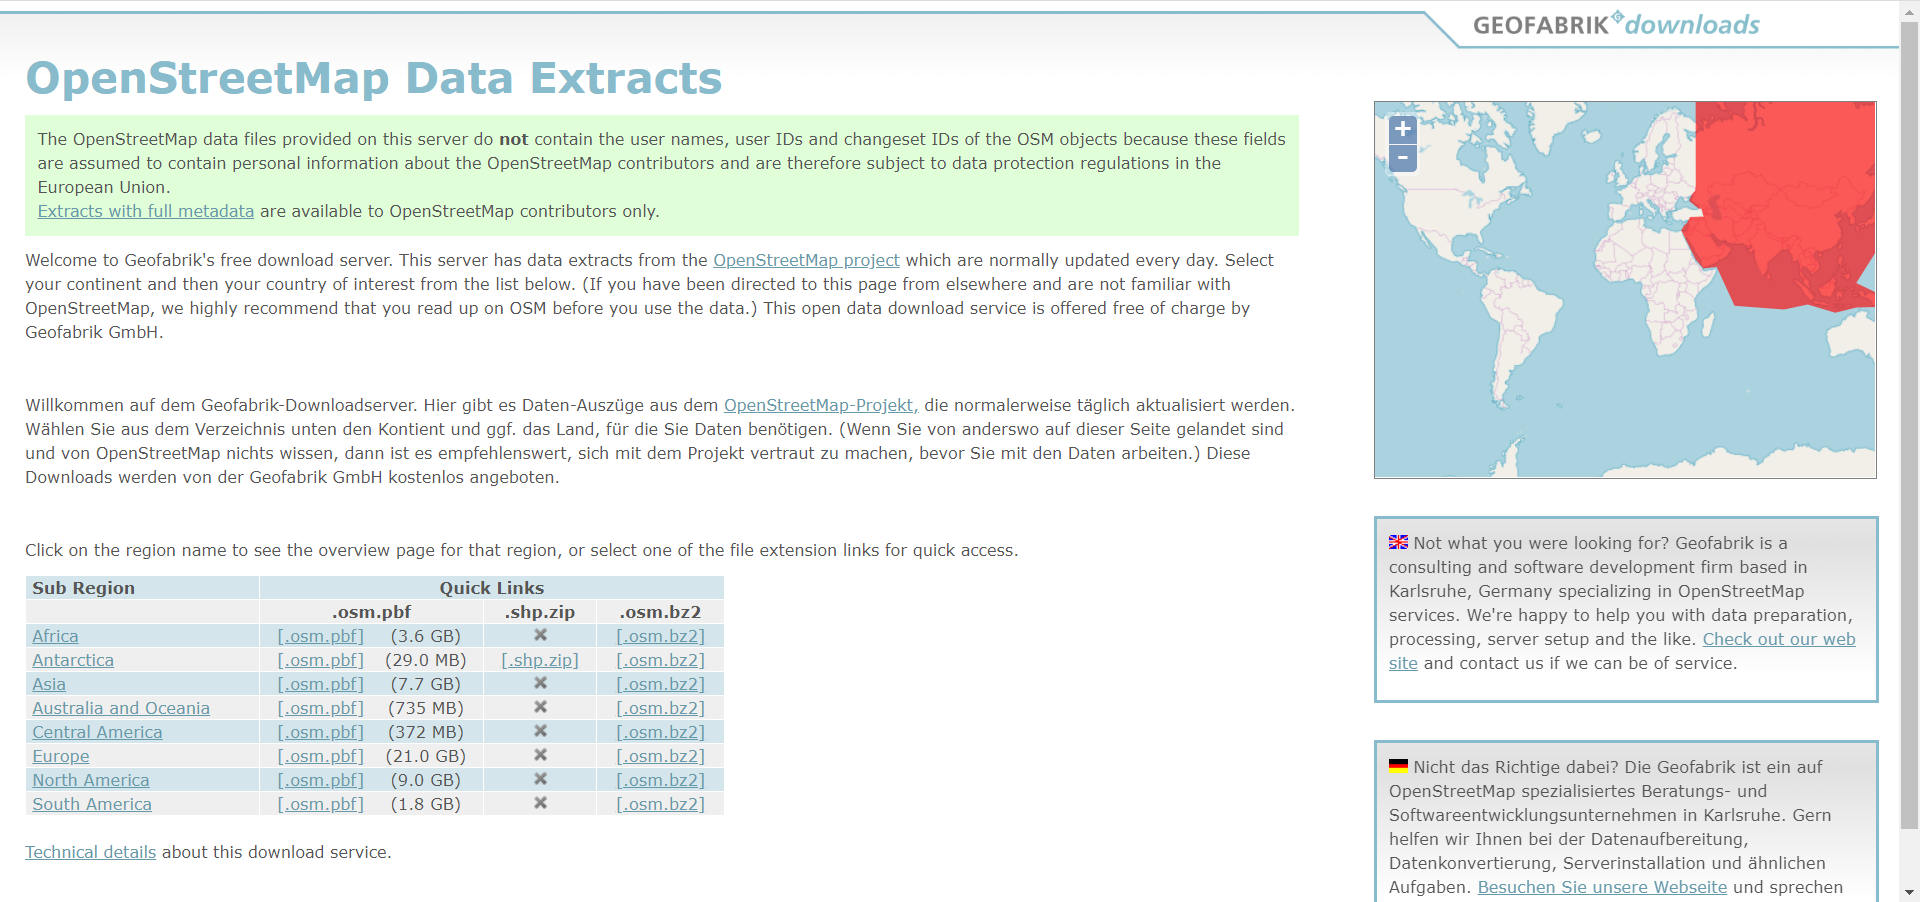
Task: Open the Technical details link
Action: tap(91, 852)
